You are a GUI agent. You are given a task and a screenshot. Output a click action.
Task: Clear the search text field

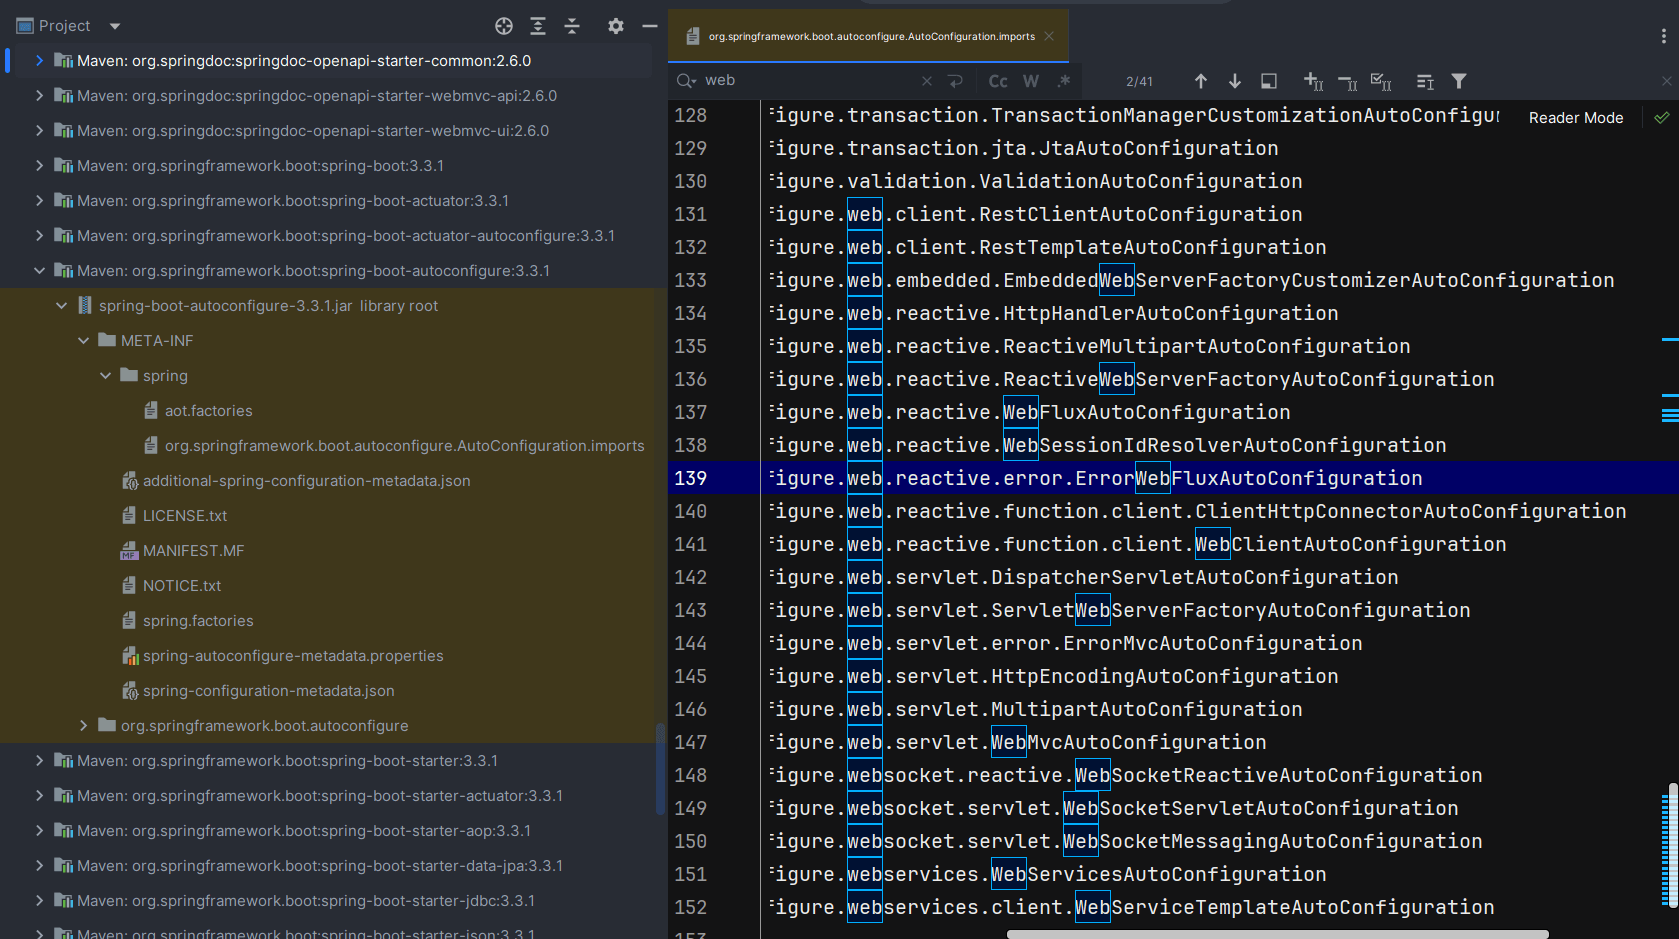[927, 81]
